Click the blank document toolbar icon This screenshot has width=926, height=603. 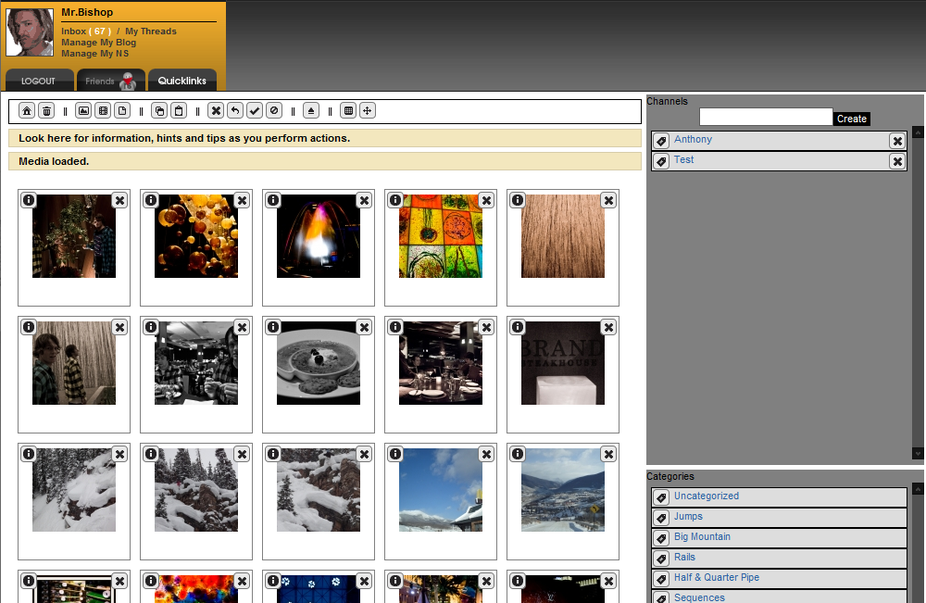[x=122, y=110]
